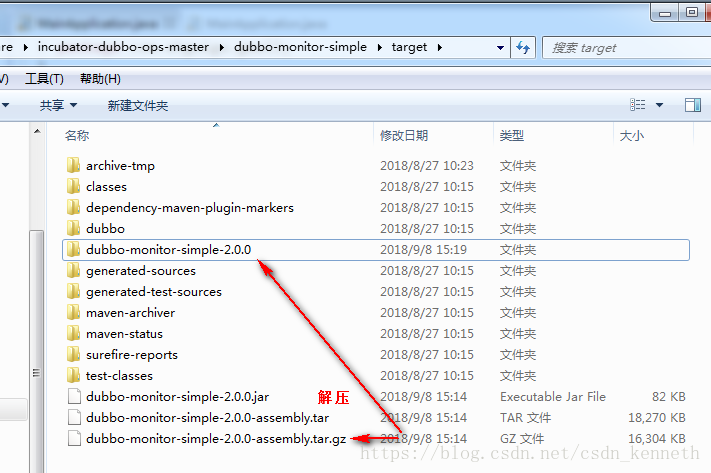Select file name dubbo-monitor-simple-2.0.0-assembly.tar

[x=207, y=418]
